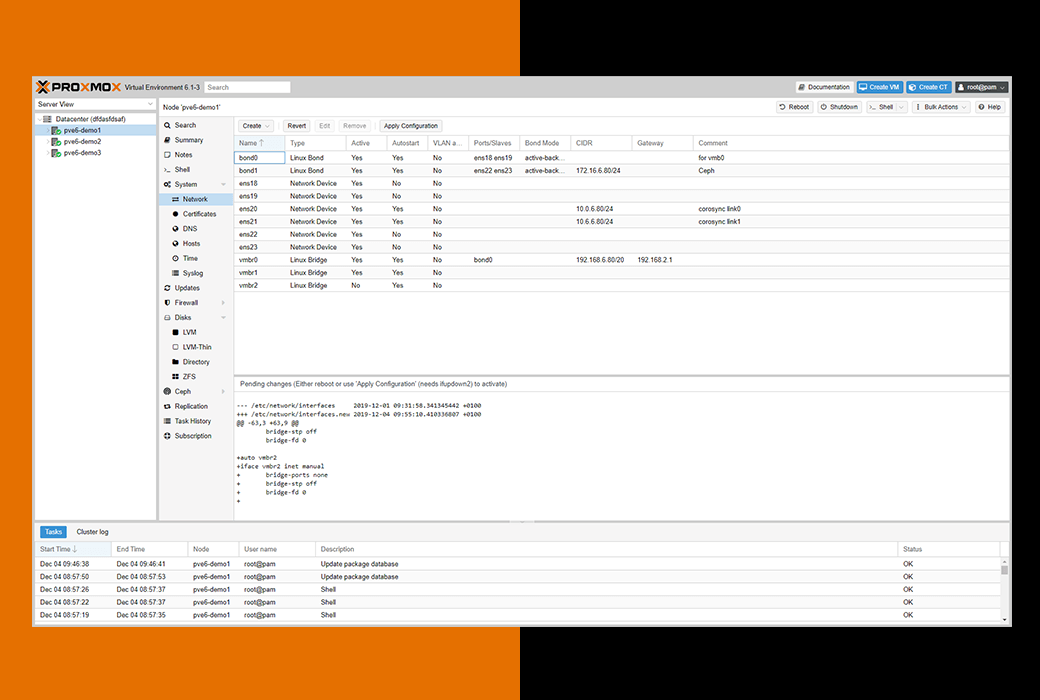1040x700 pixels.
Task: Collapse the System section arrow
Action: coord(224,184)
